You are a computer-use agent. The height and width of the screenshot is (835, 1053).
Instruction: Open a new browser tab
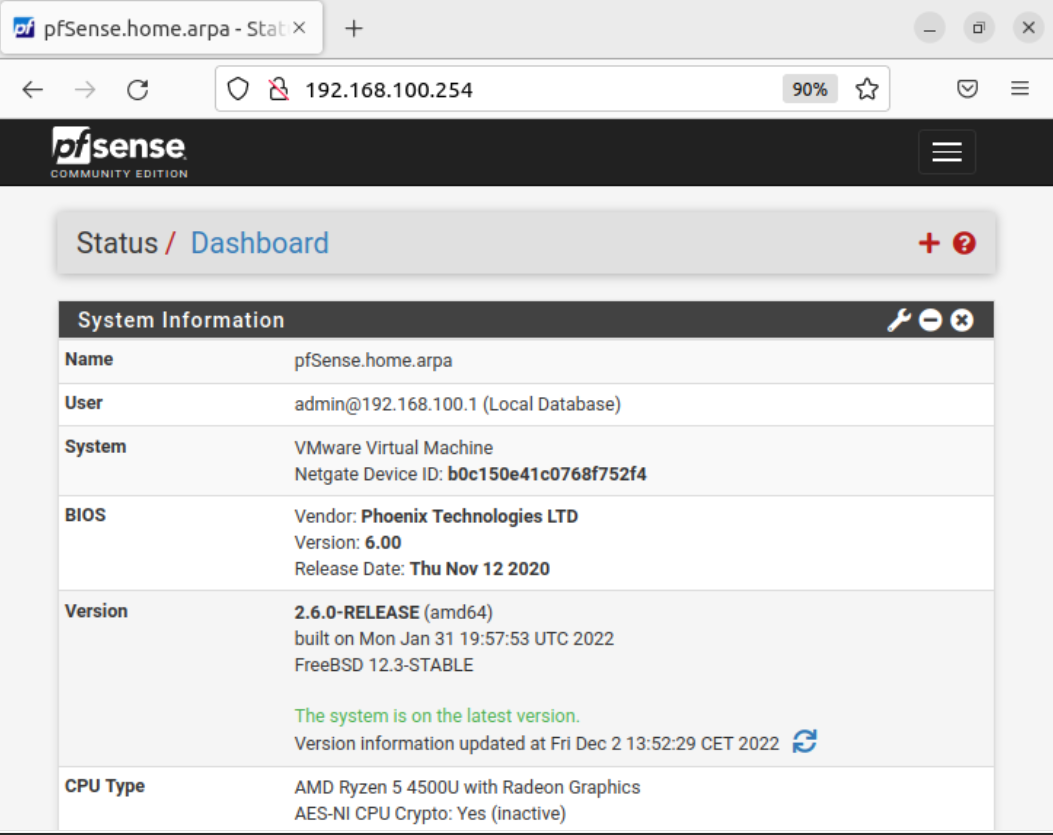pyautogui.click(x=353, y=28)
